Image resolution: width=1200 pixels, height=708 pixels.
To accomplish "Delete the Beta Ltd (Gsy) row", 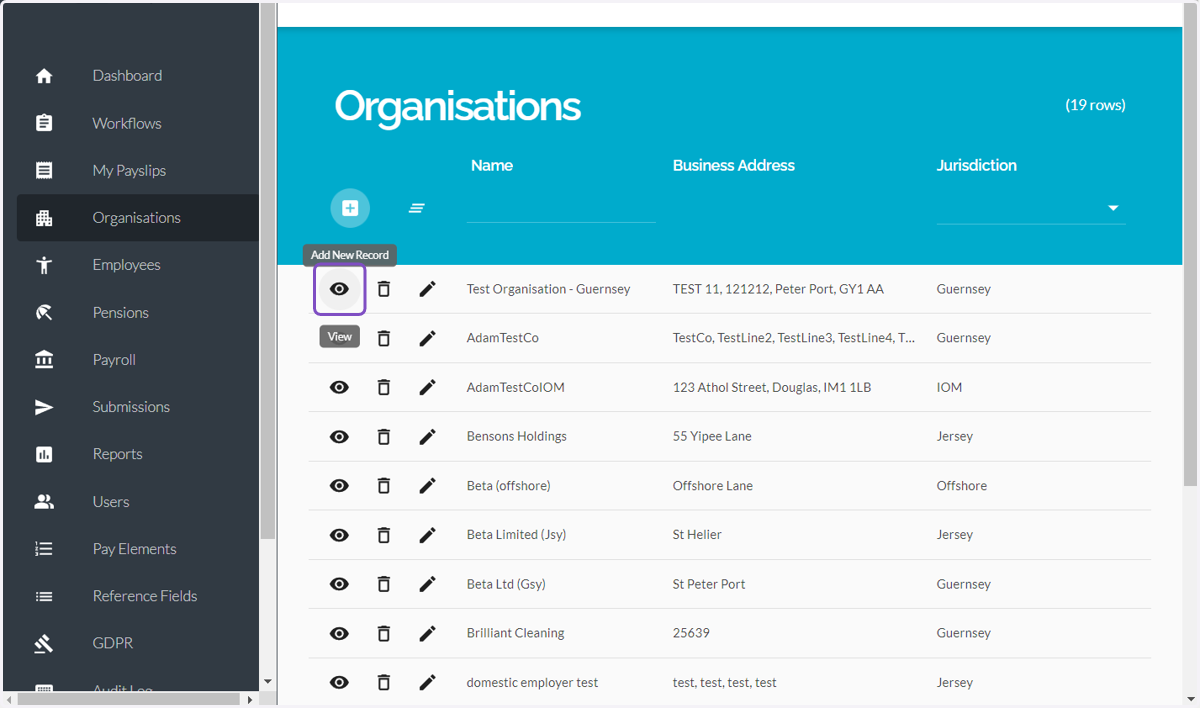I will click(x=384, y=584).
